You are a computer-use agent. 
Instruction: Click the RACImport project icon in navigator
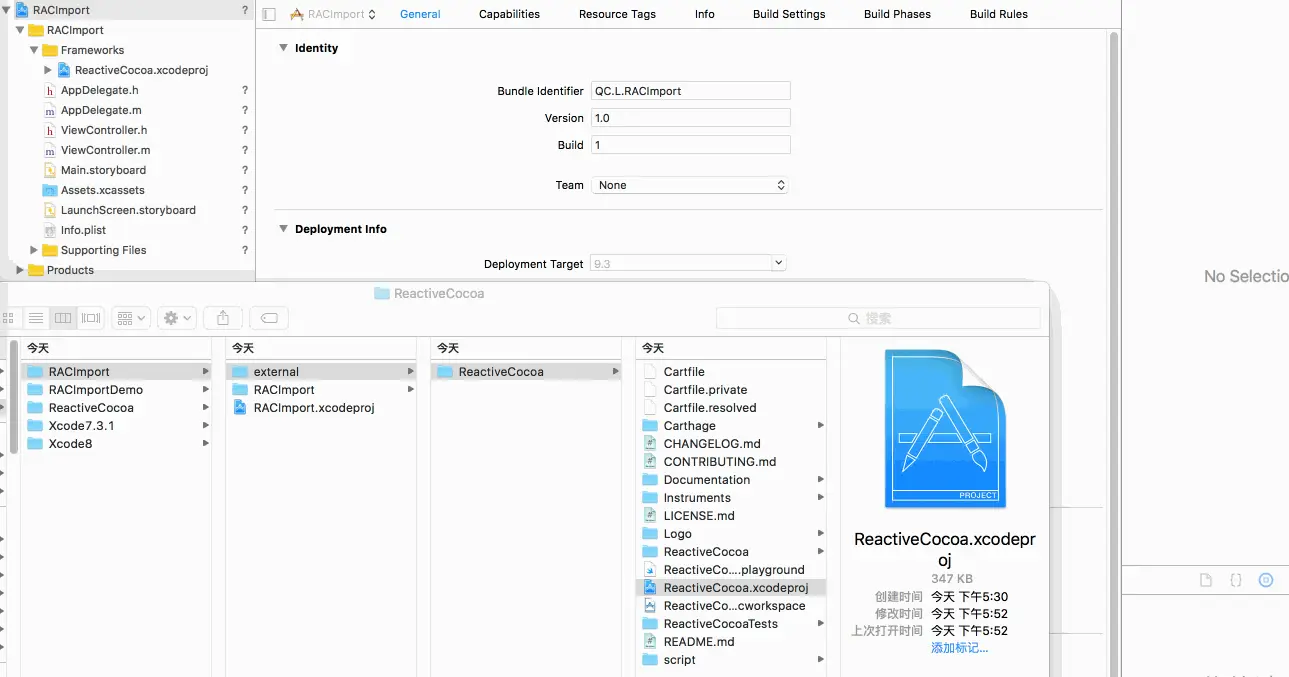click(x=22, y=10)
